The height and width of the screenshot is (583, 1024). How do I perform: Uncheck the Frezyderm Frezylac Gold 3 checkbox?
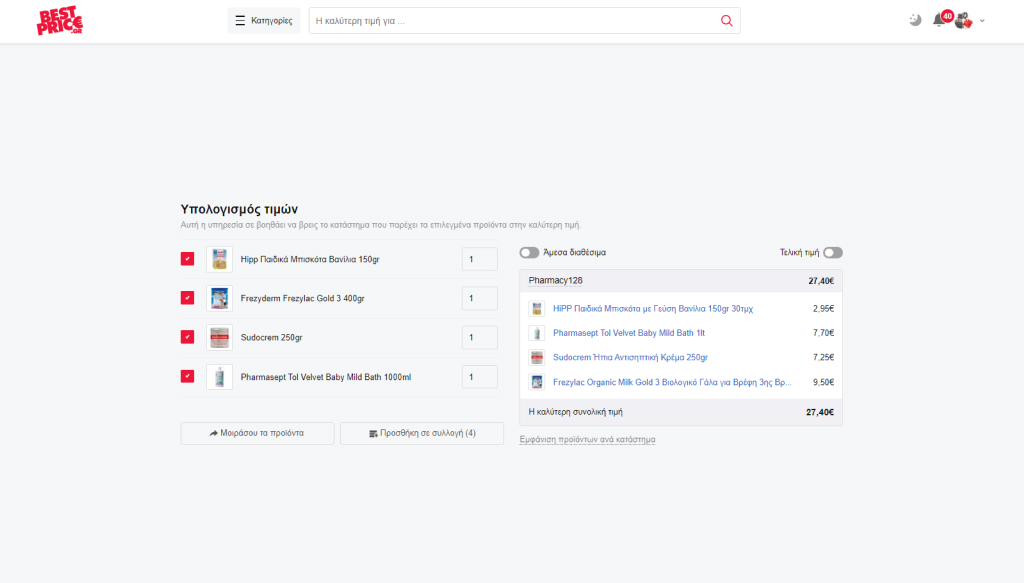(x=187, y=298)
